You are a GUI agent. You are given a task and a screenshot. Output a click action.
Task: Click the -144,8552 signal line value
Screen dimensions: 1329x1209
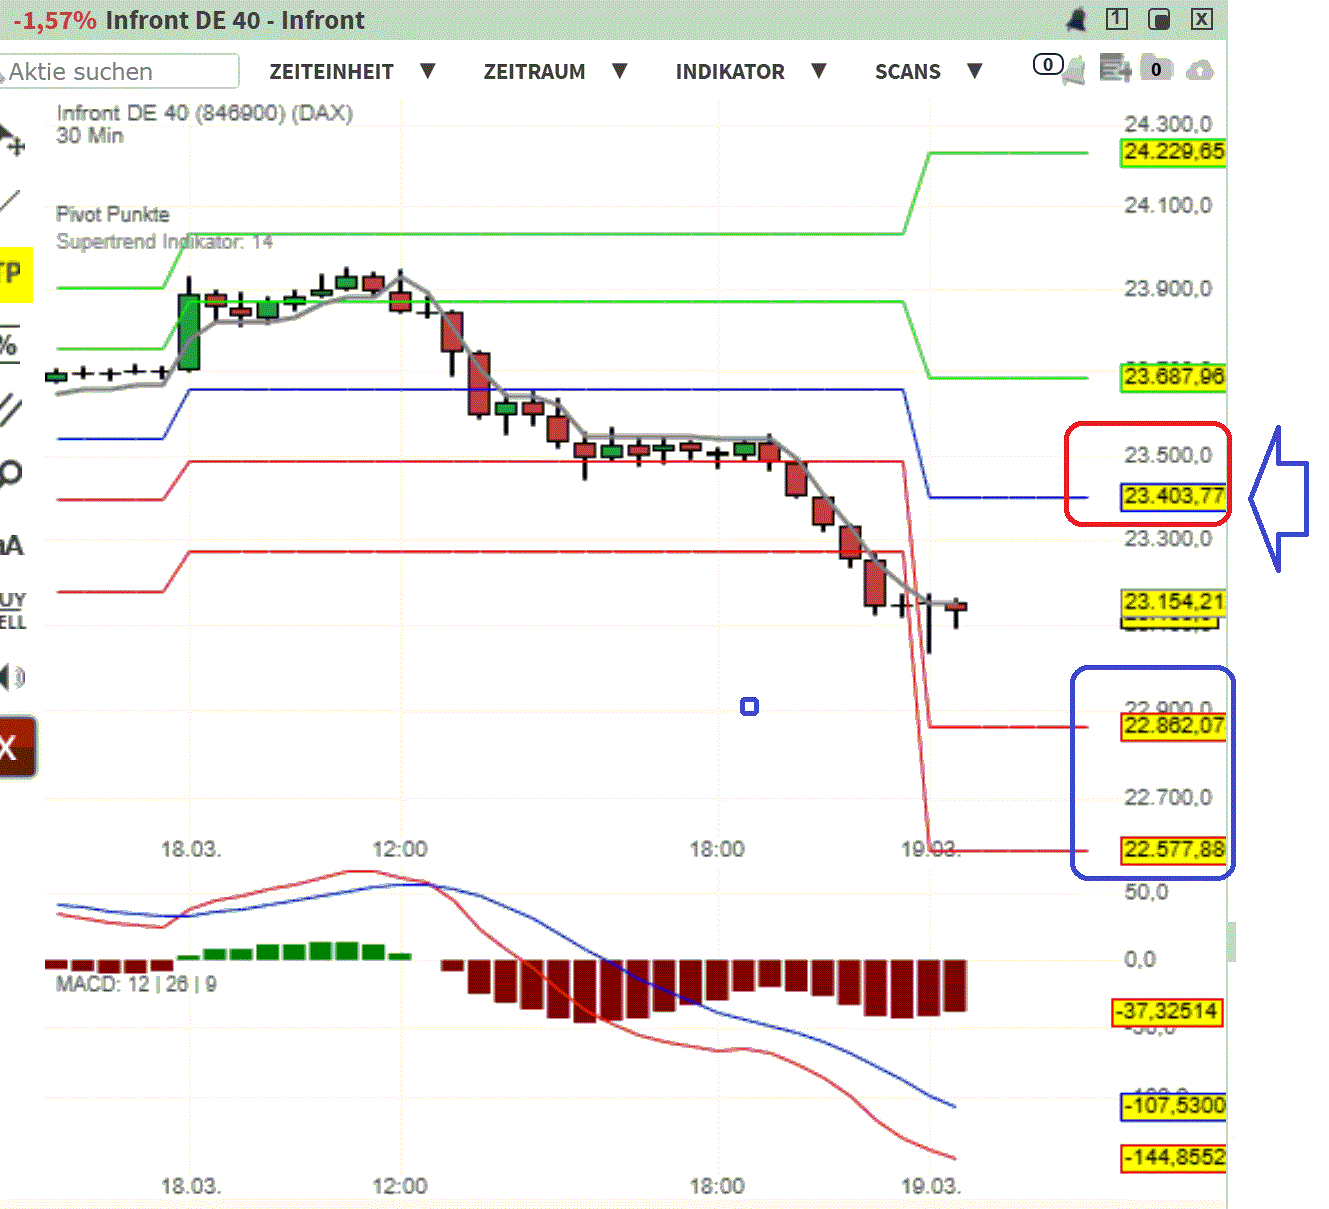1174,1158
